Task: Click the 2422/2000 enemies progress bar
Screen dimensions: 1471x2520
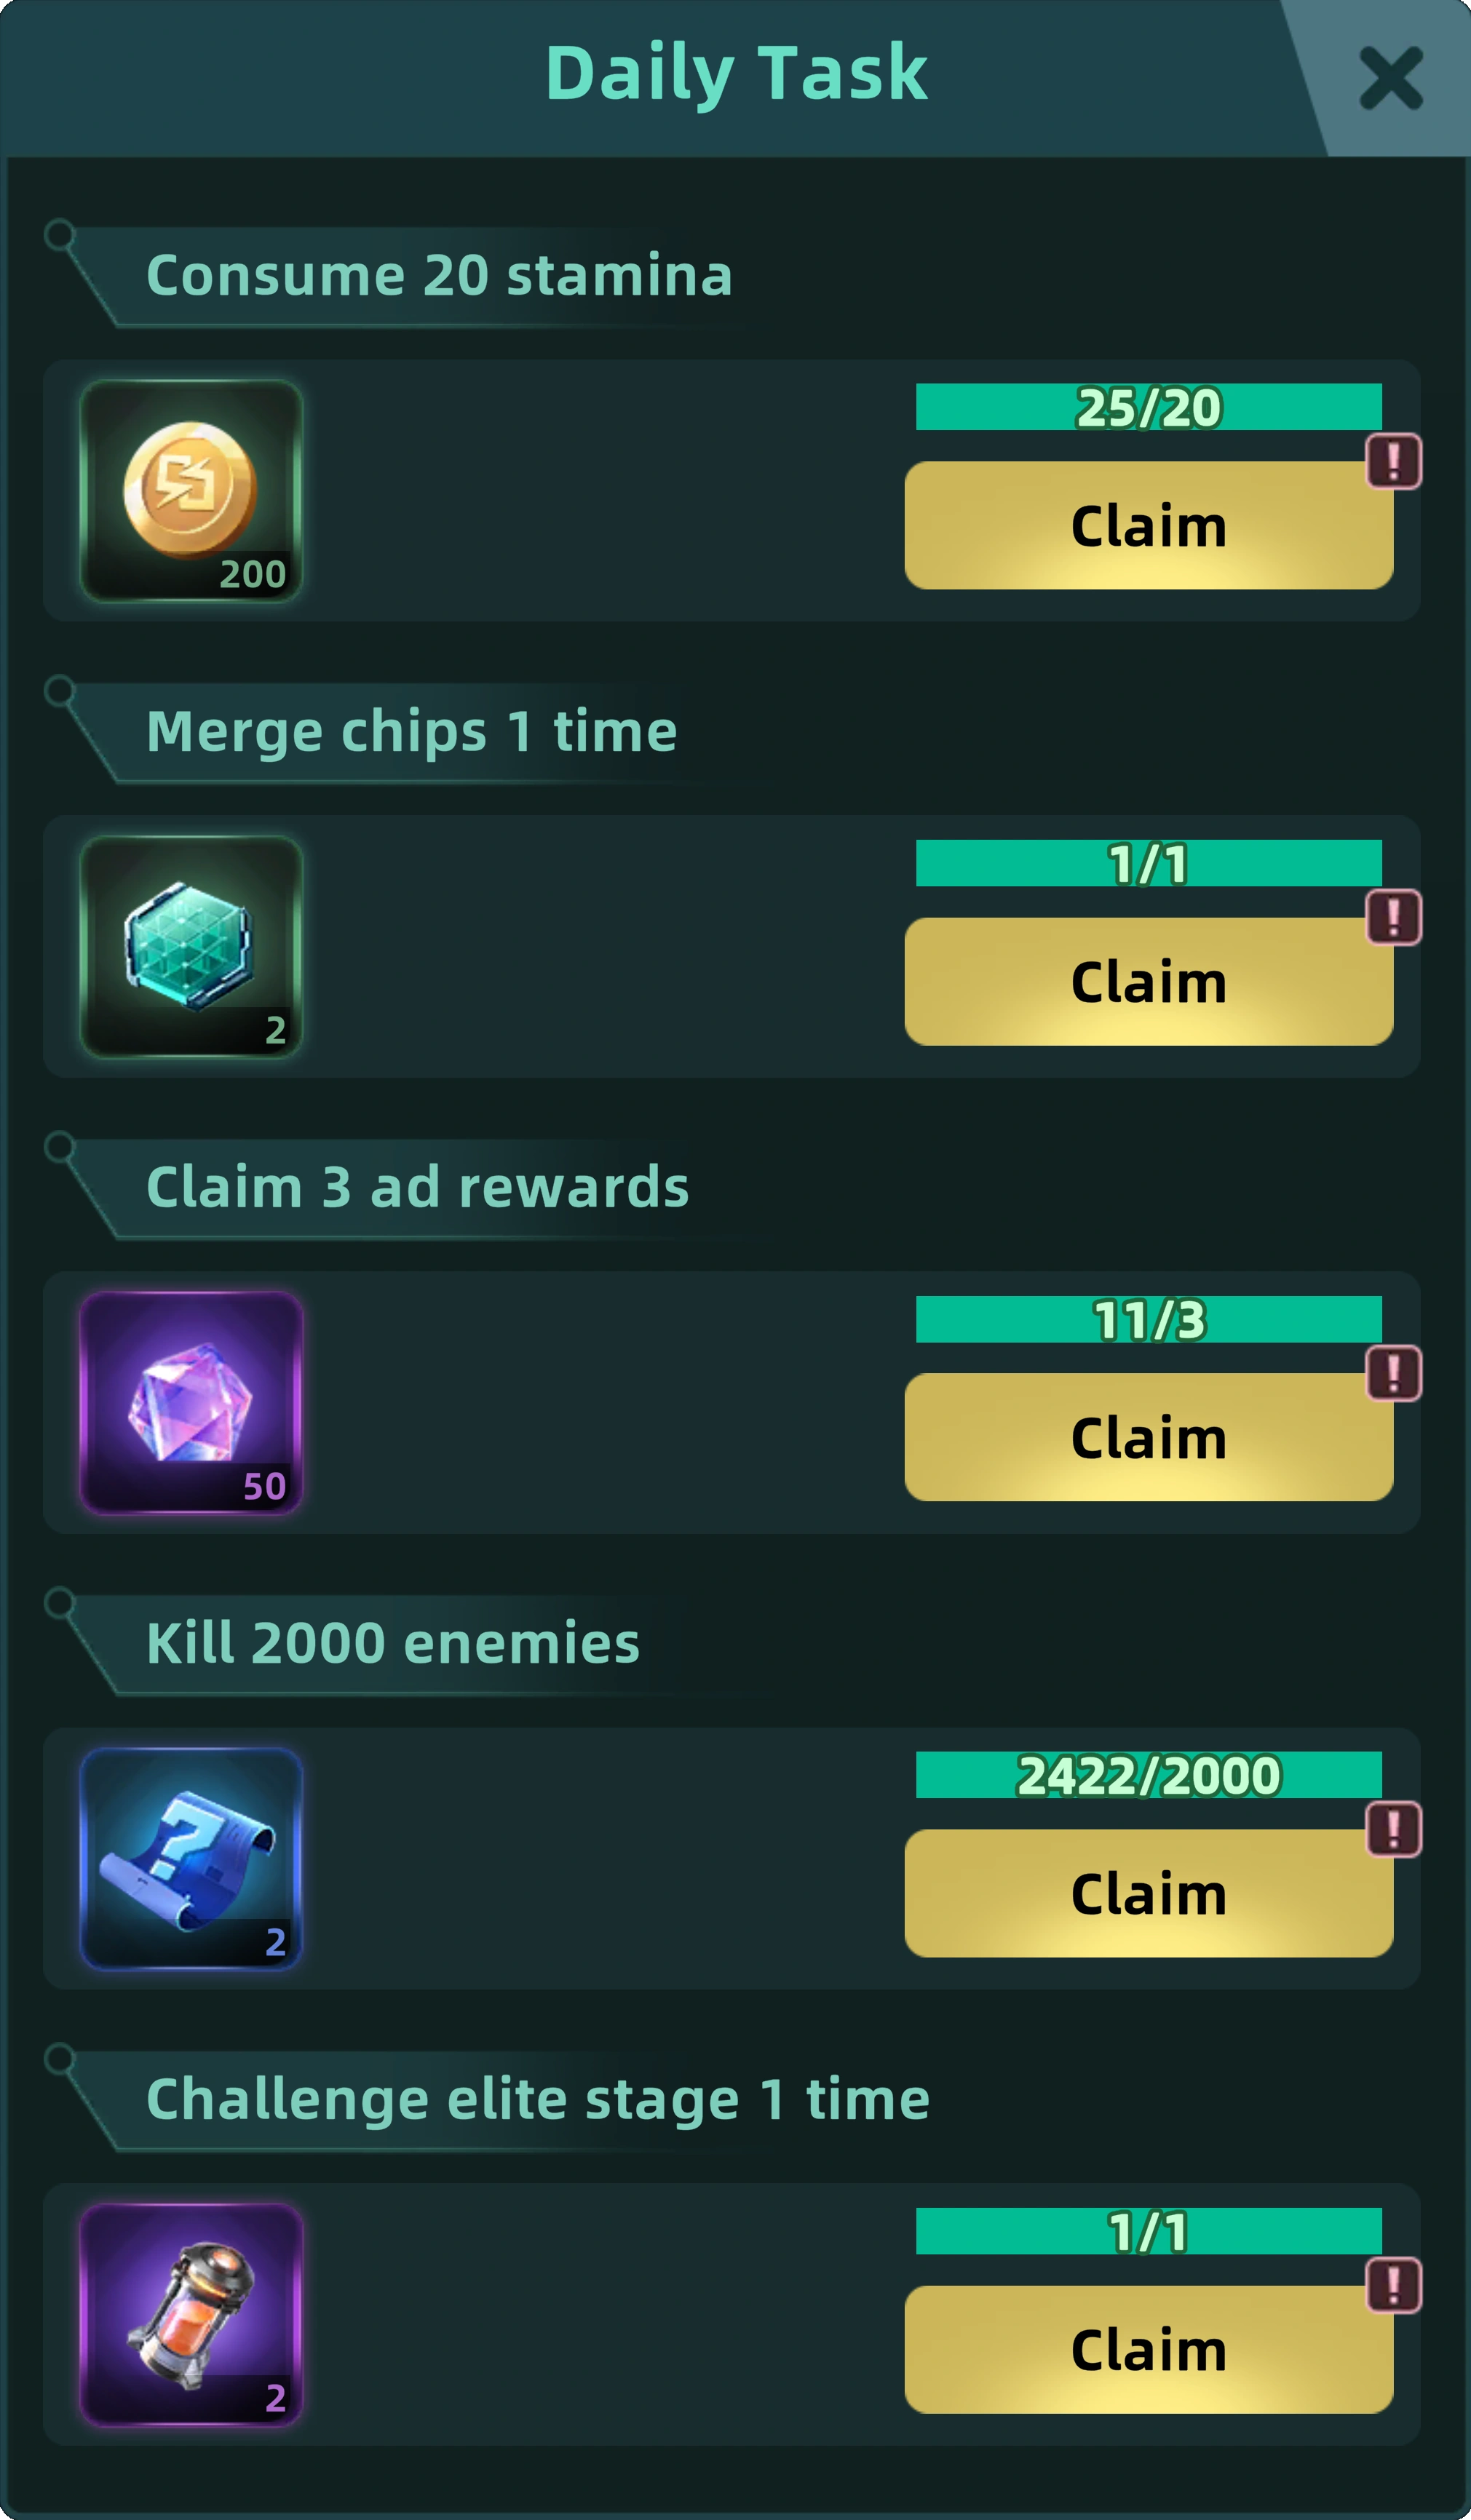Action: pyautogui.click(x=1149, y=1775)
